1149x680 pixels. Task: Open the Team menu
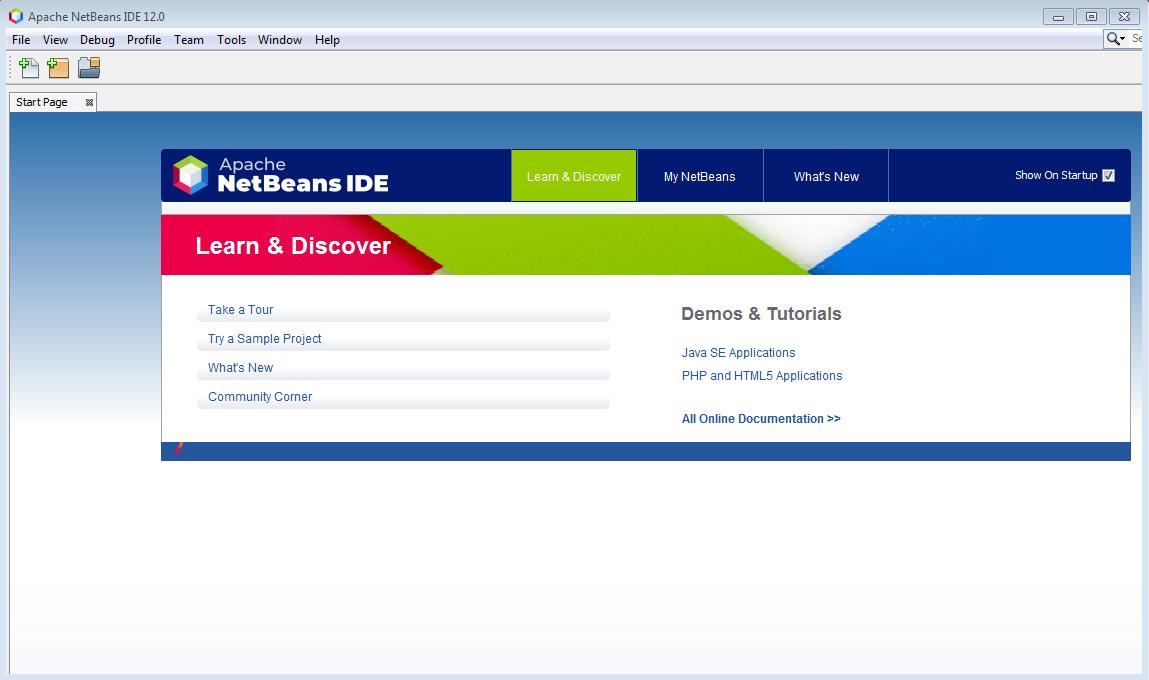click(x=188, y=40)
